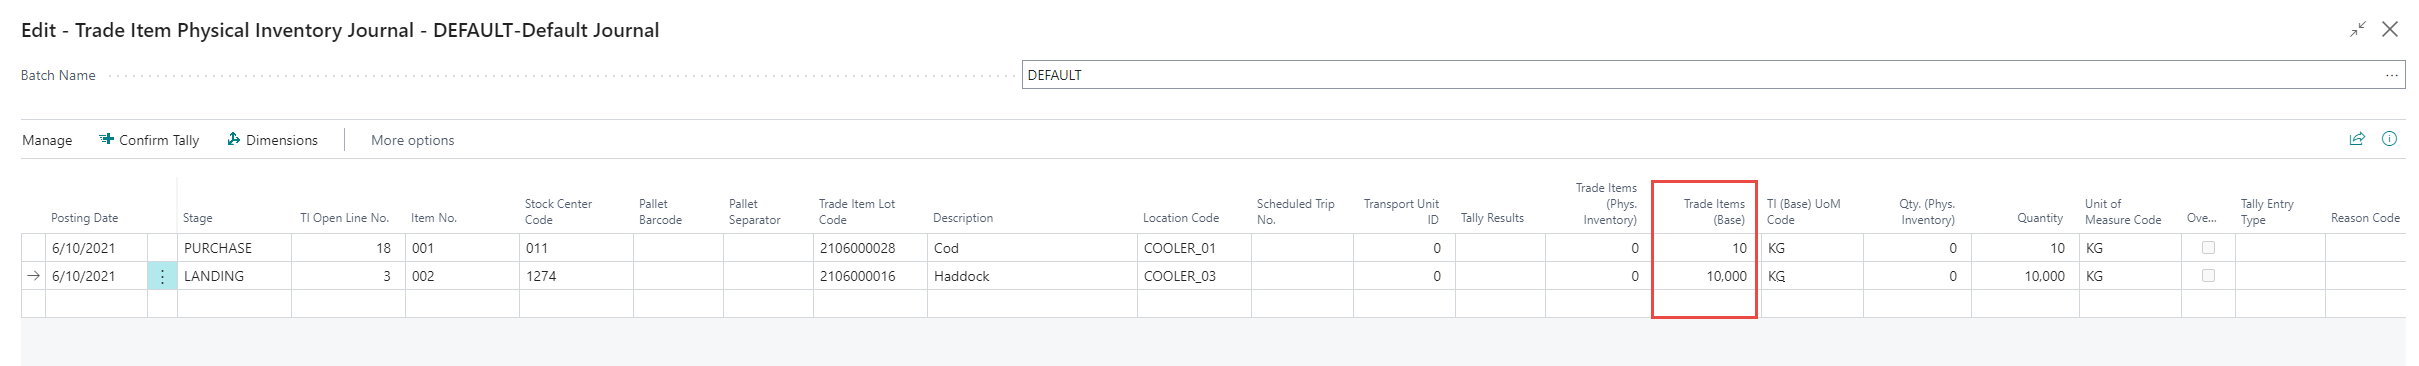Screen dimensions: 2419x366
Task: Click the COOLER_01 location code cell
Action: (x=1194, y=248)
